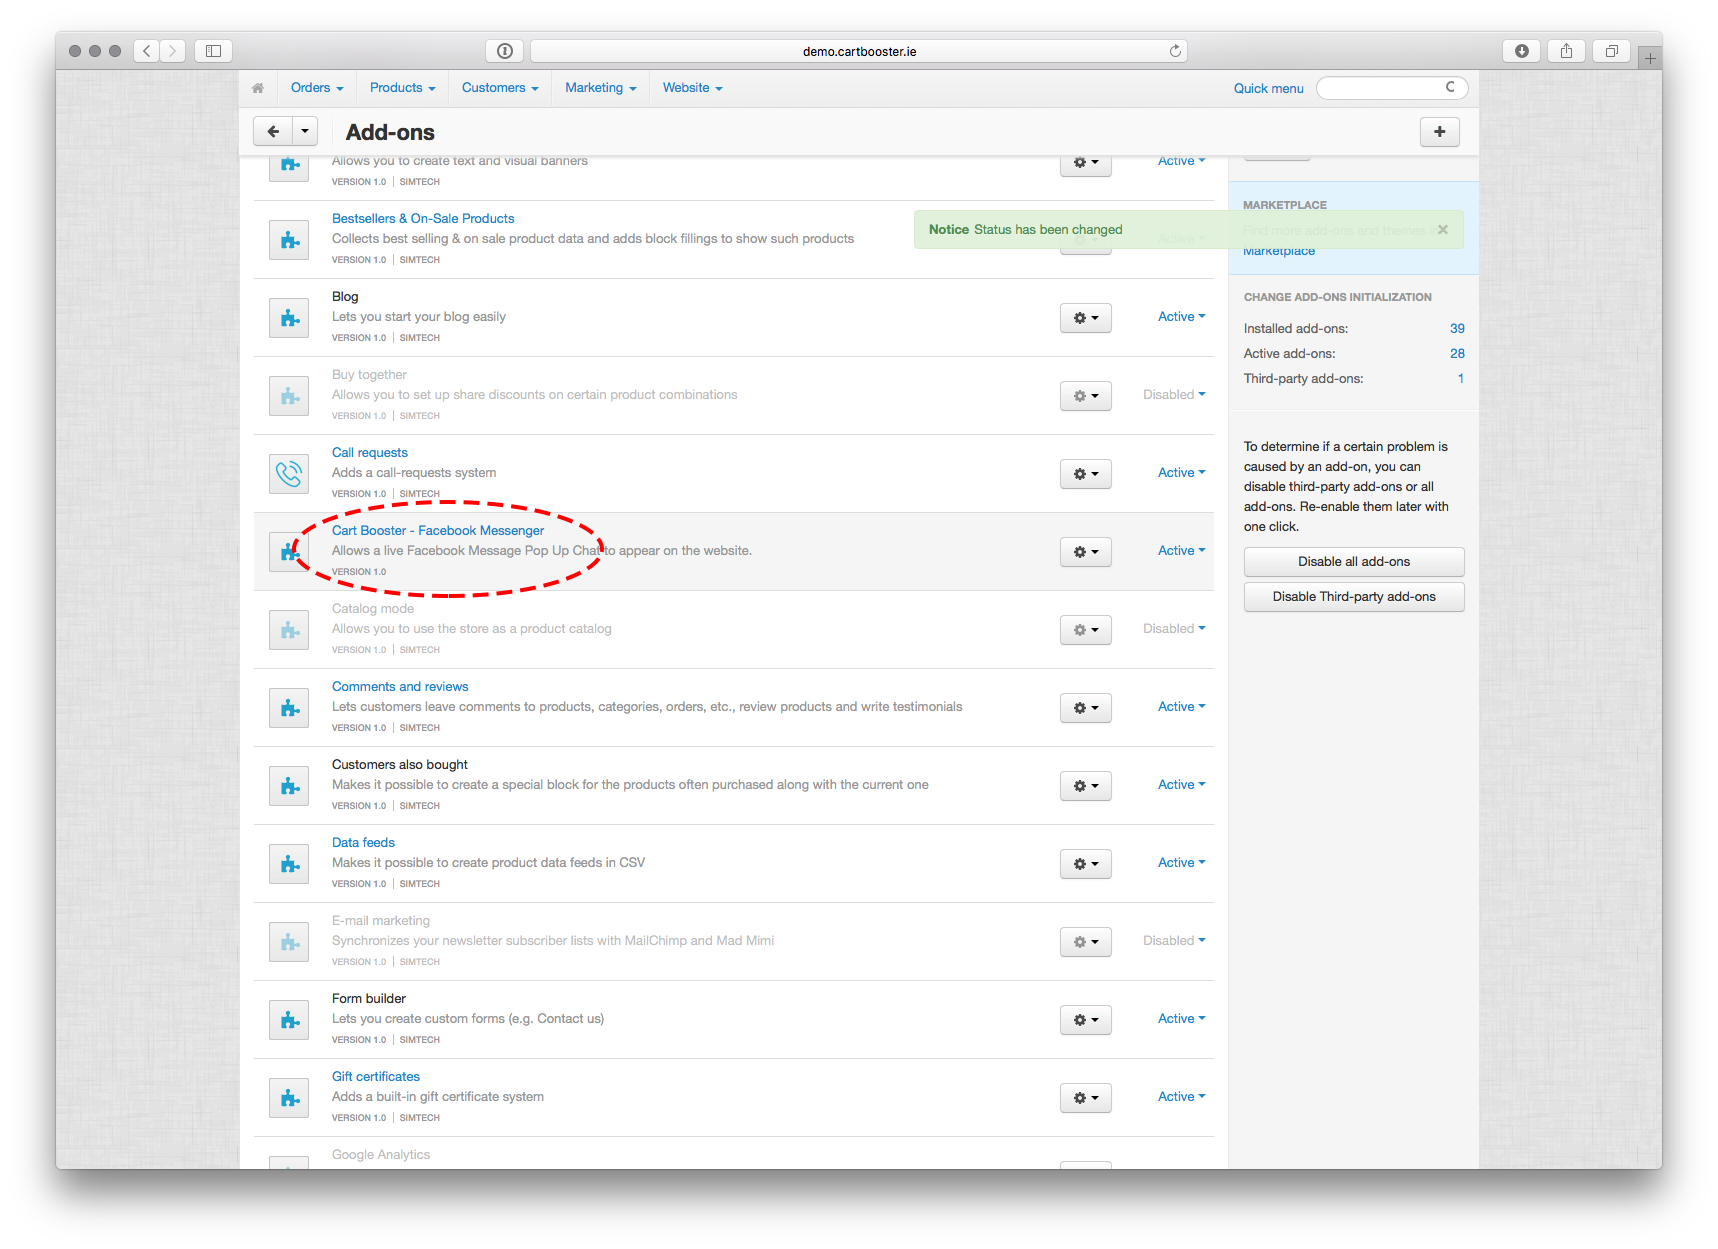Screen dimensions: 1718x1249
Task: Open the Comments and reviews link
Action: (400, 687)
